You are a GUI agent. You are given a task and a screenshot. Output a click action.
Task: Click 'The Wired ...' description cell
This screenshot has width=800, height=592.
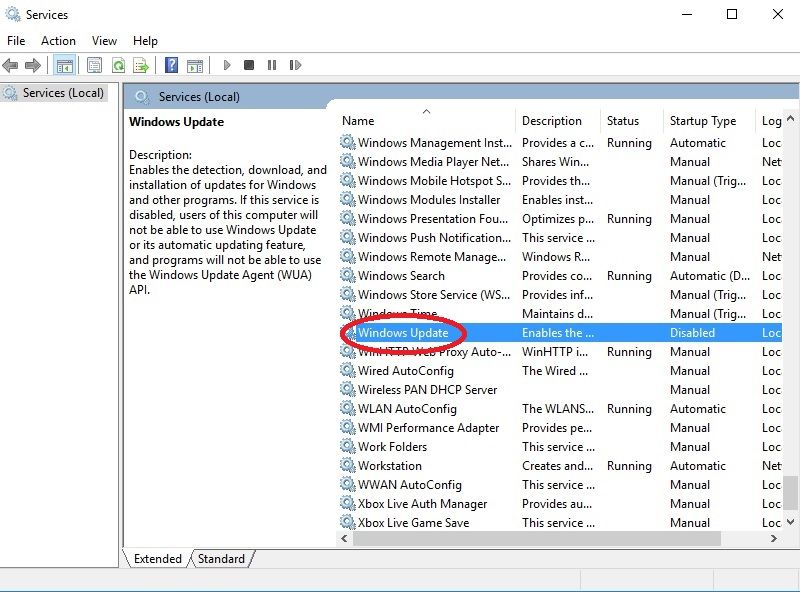555,371
